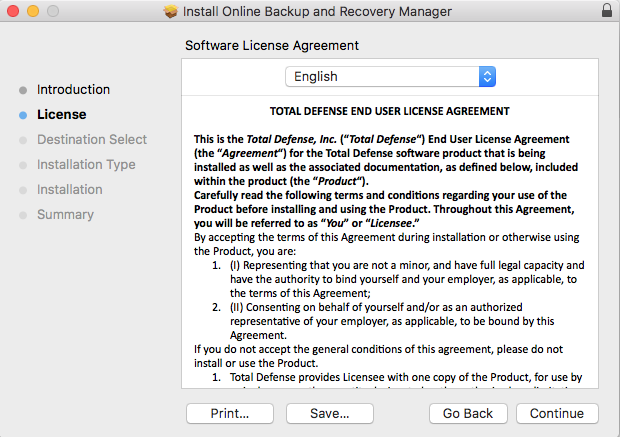The image size is (620, 437).
Task: Click the 'If you do not accept' sentence
Action: pyautogui.click(x=378, y=356)
